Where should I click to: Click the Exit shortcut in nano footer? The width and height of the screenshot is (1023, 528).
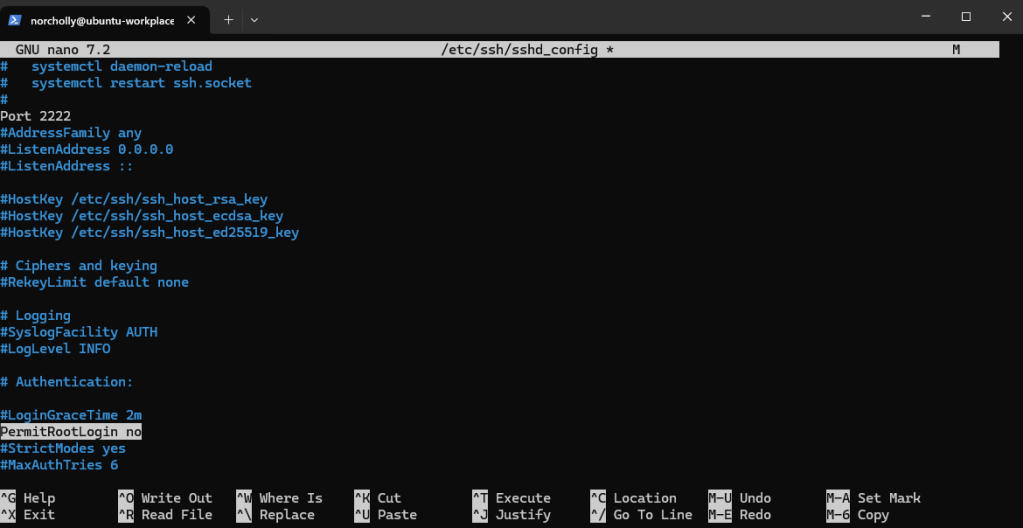[38, 515]
